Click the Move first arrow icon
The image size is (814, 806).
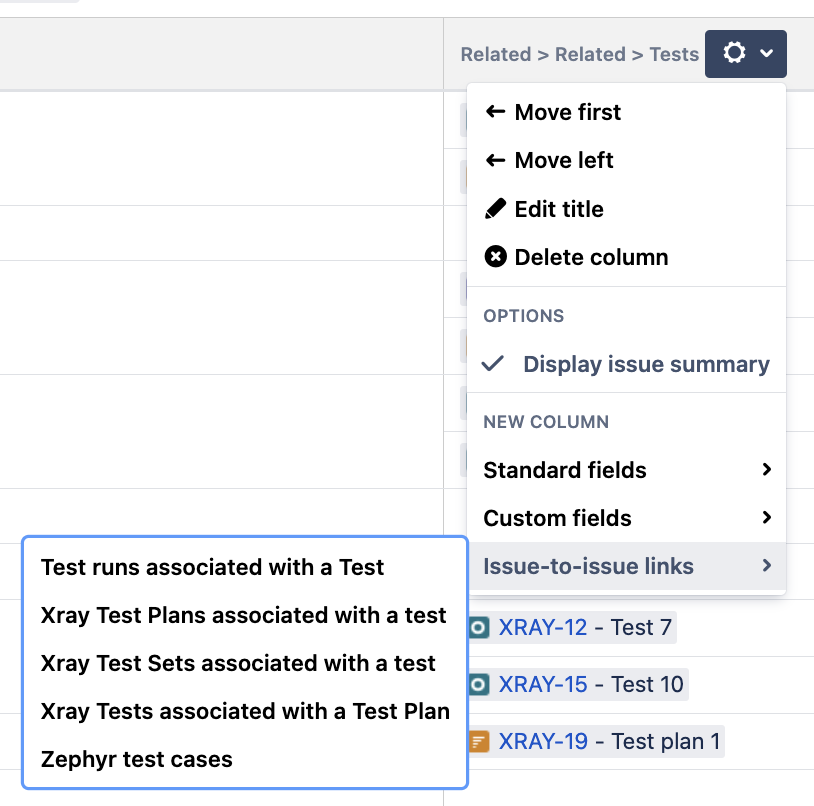tap(495, 112)
